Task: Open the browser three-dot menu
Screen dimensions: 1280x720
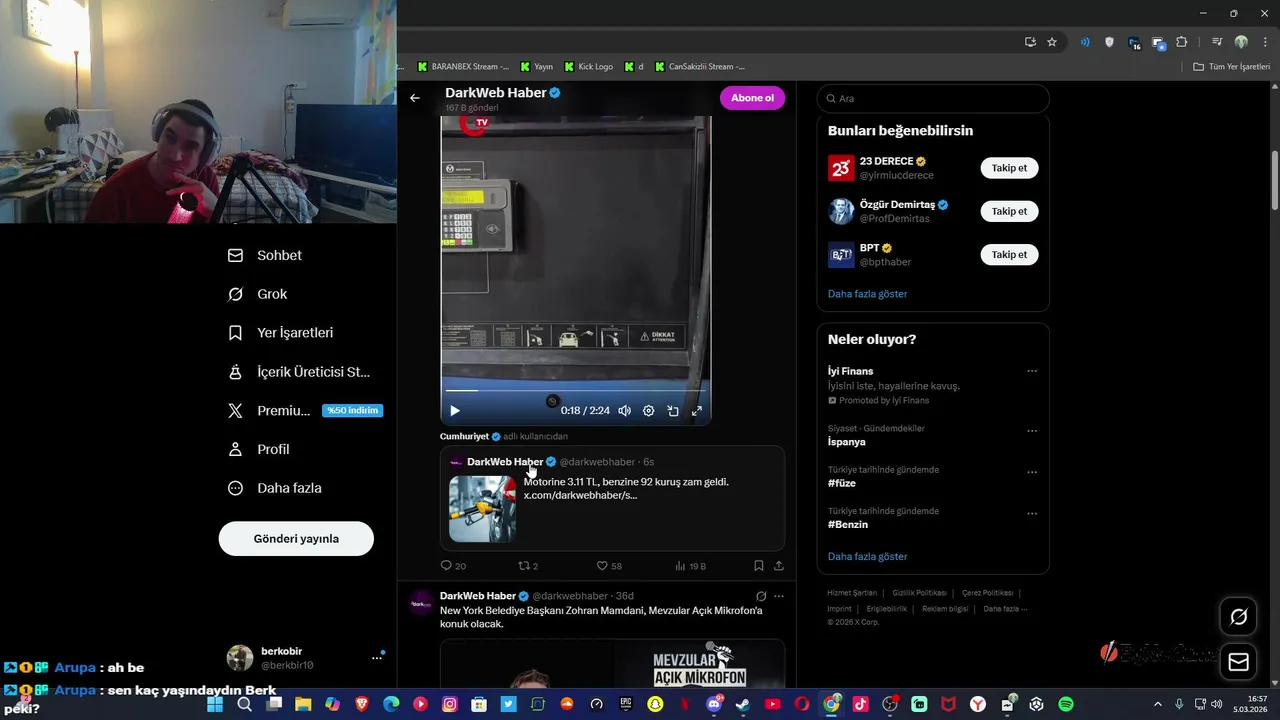Action: coord(1264,42)
